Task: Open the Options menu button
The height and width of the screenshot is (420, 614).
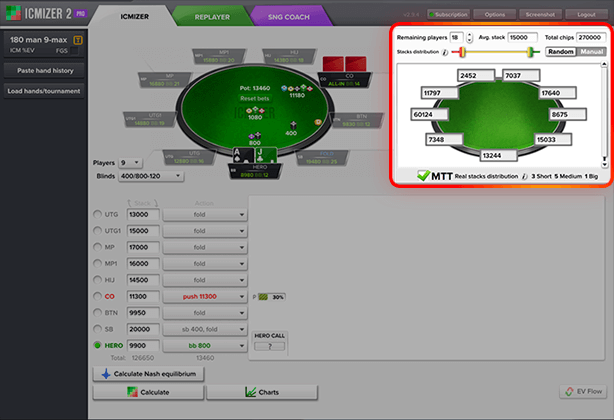Action: point(495,14)
